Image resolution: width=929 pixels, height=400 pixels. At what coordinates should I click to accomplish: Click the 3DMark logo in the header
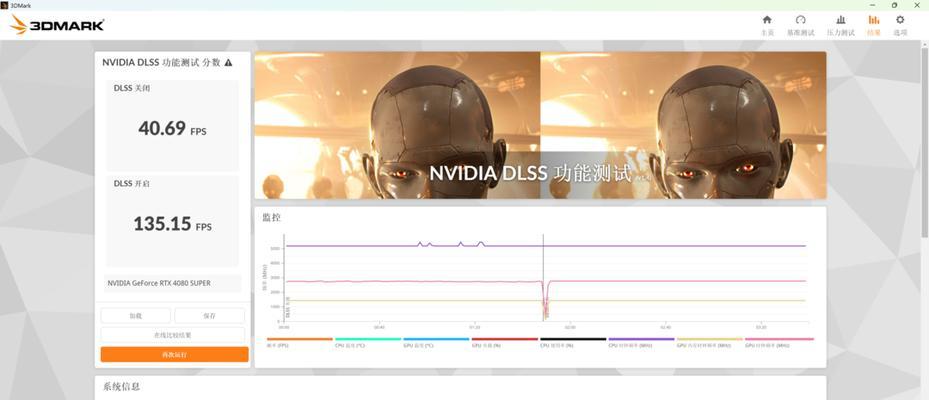point(57,25)
